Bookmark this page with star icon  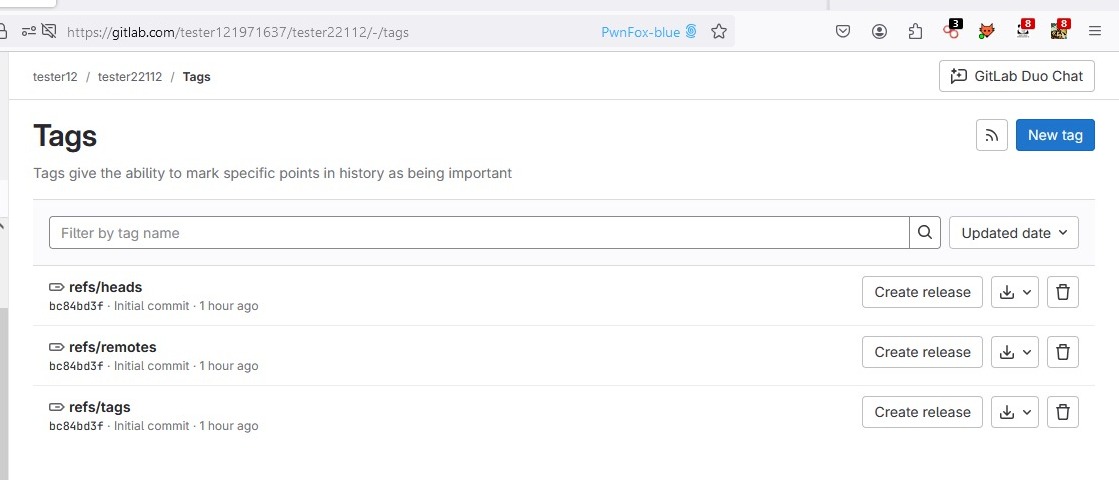point(718,32)
